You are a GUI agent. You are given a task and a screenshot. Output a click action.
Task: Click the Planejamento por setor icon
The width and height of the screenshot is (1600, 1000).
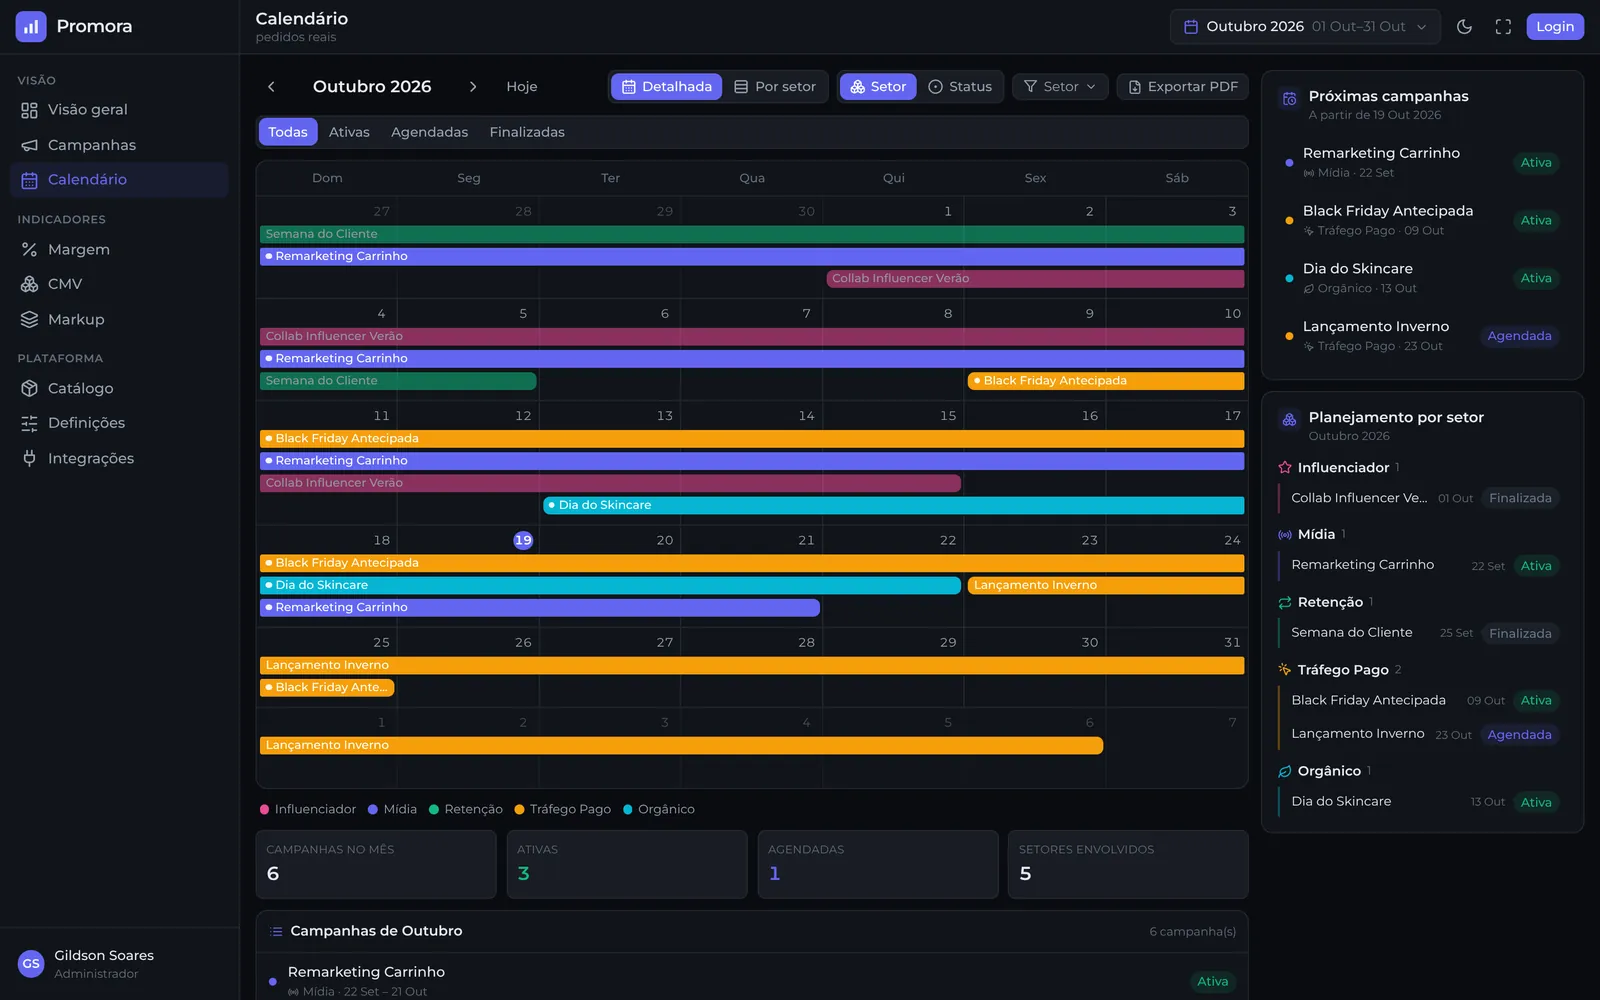[1289, 419]
